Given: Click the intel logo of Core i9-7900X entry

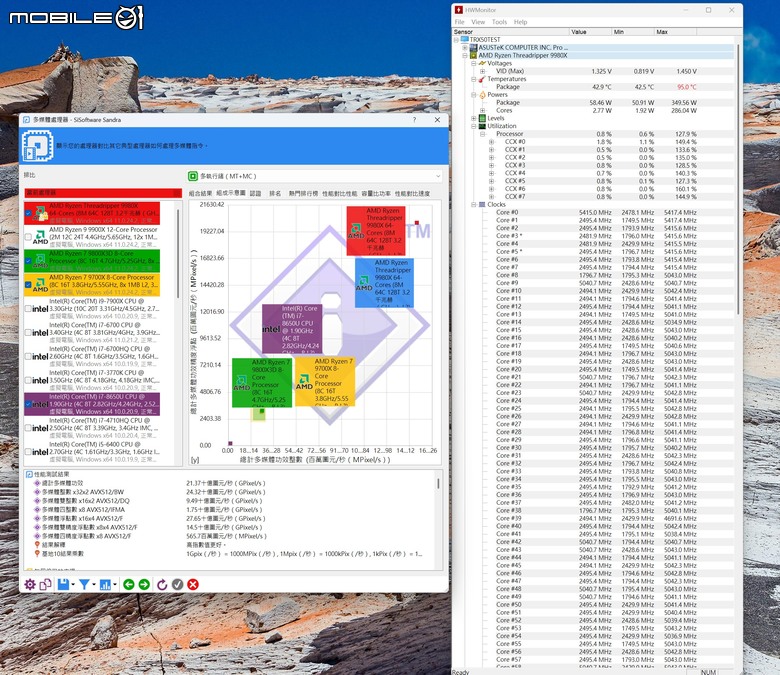Looking at the screenshot, I should point(40,309).
